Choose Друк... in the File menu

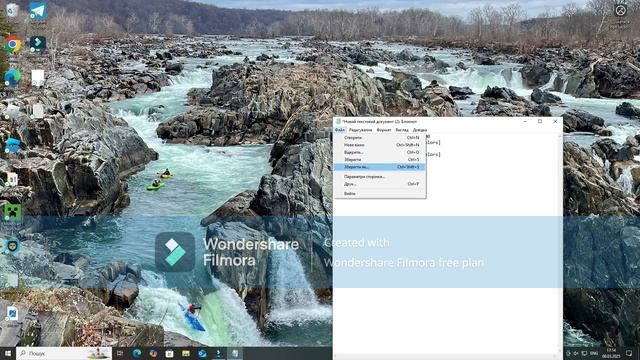click(380, 184)
